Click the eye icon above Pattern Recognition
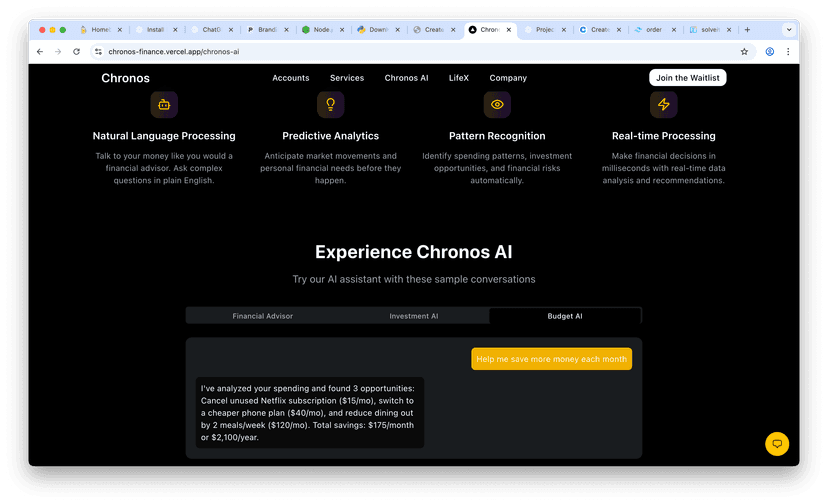This screenshot has height=504, width=828. tap(497, 105)
